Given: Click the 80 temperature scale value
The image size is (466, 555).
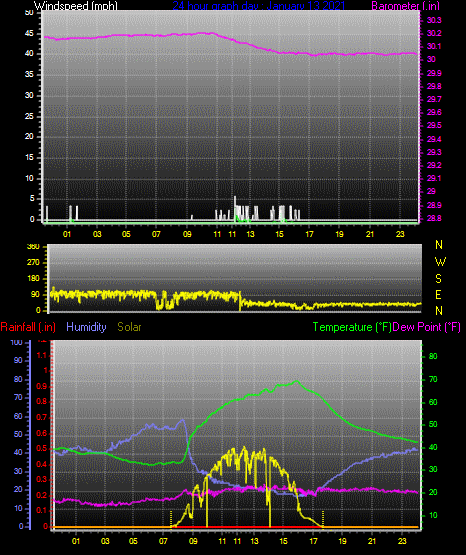Looking at the screenshot, I should pyautogui.click(x=433, y=356).
